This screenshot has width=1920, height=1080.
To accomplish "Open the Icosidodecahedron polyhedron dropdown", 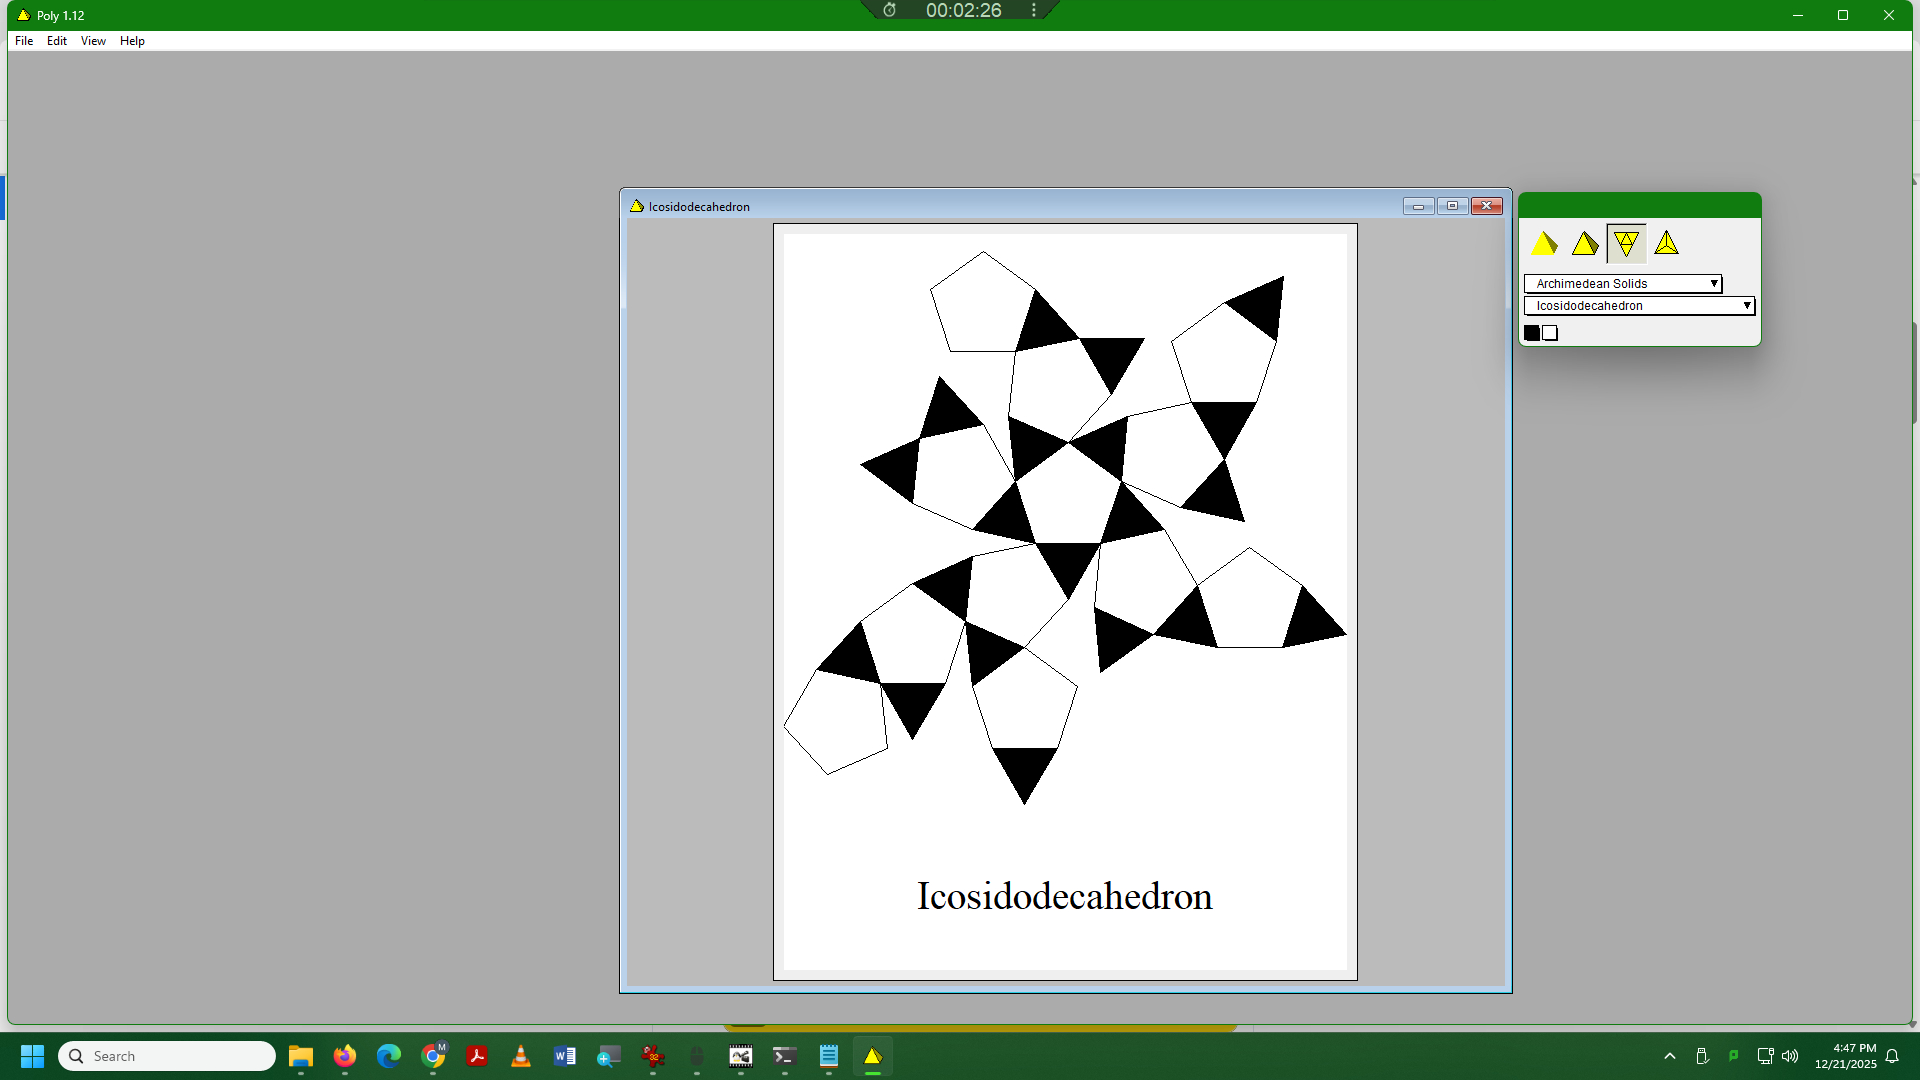I will coord(1639,306).
